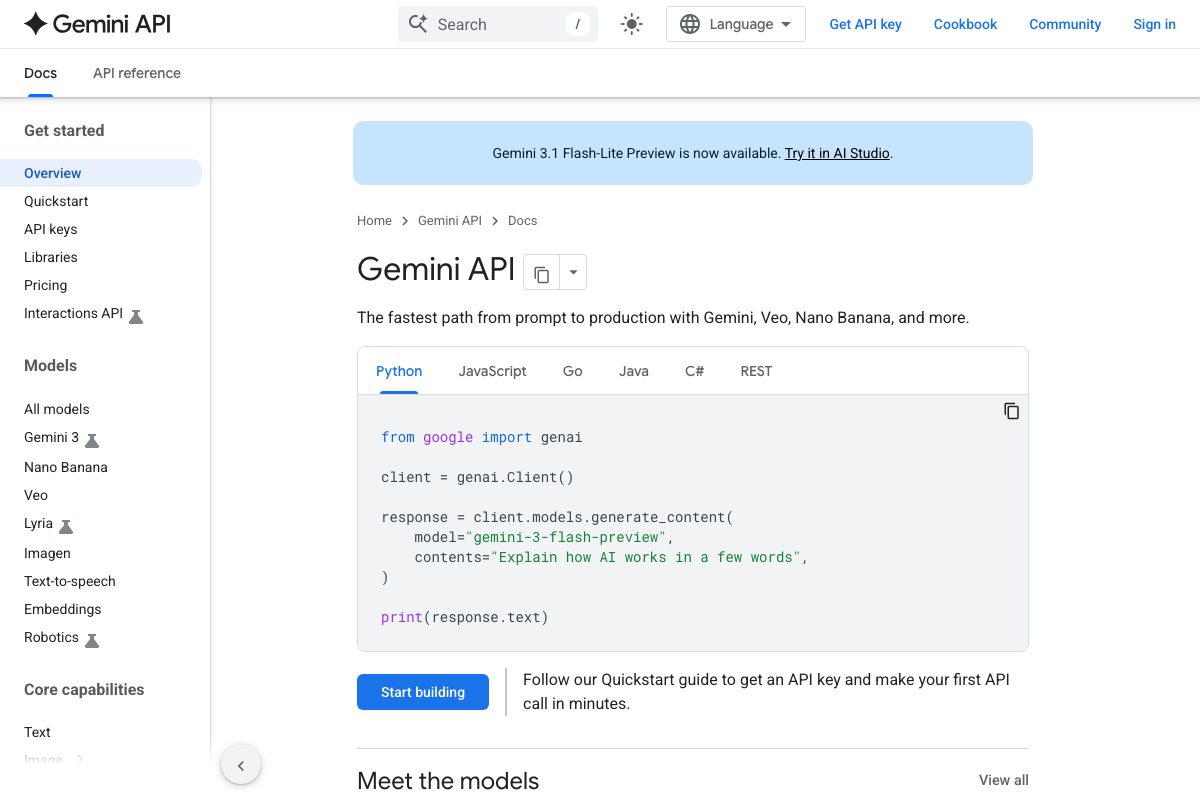This screenshot has width=1200, height=800.
Task: Toggle the light/dark theme sun icon
Action: click(x=631, y=23)
